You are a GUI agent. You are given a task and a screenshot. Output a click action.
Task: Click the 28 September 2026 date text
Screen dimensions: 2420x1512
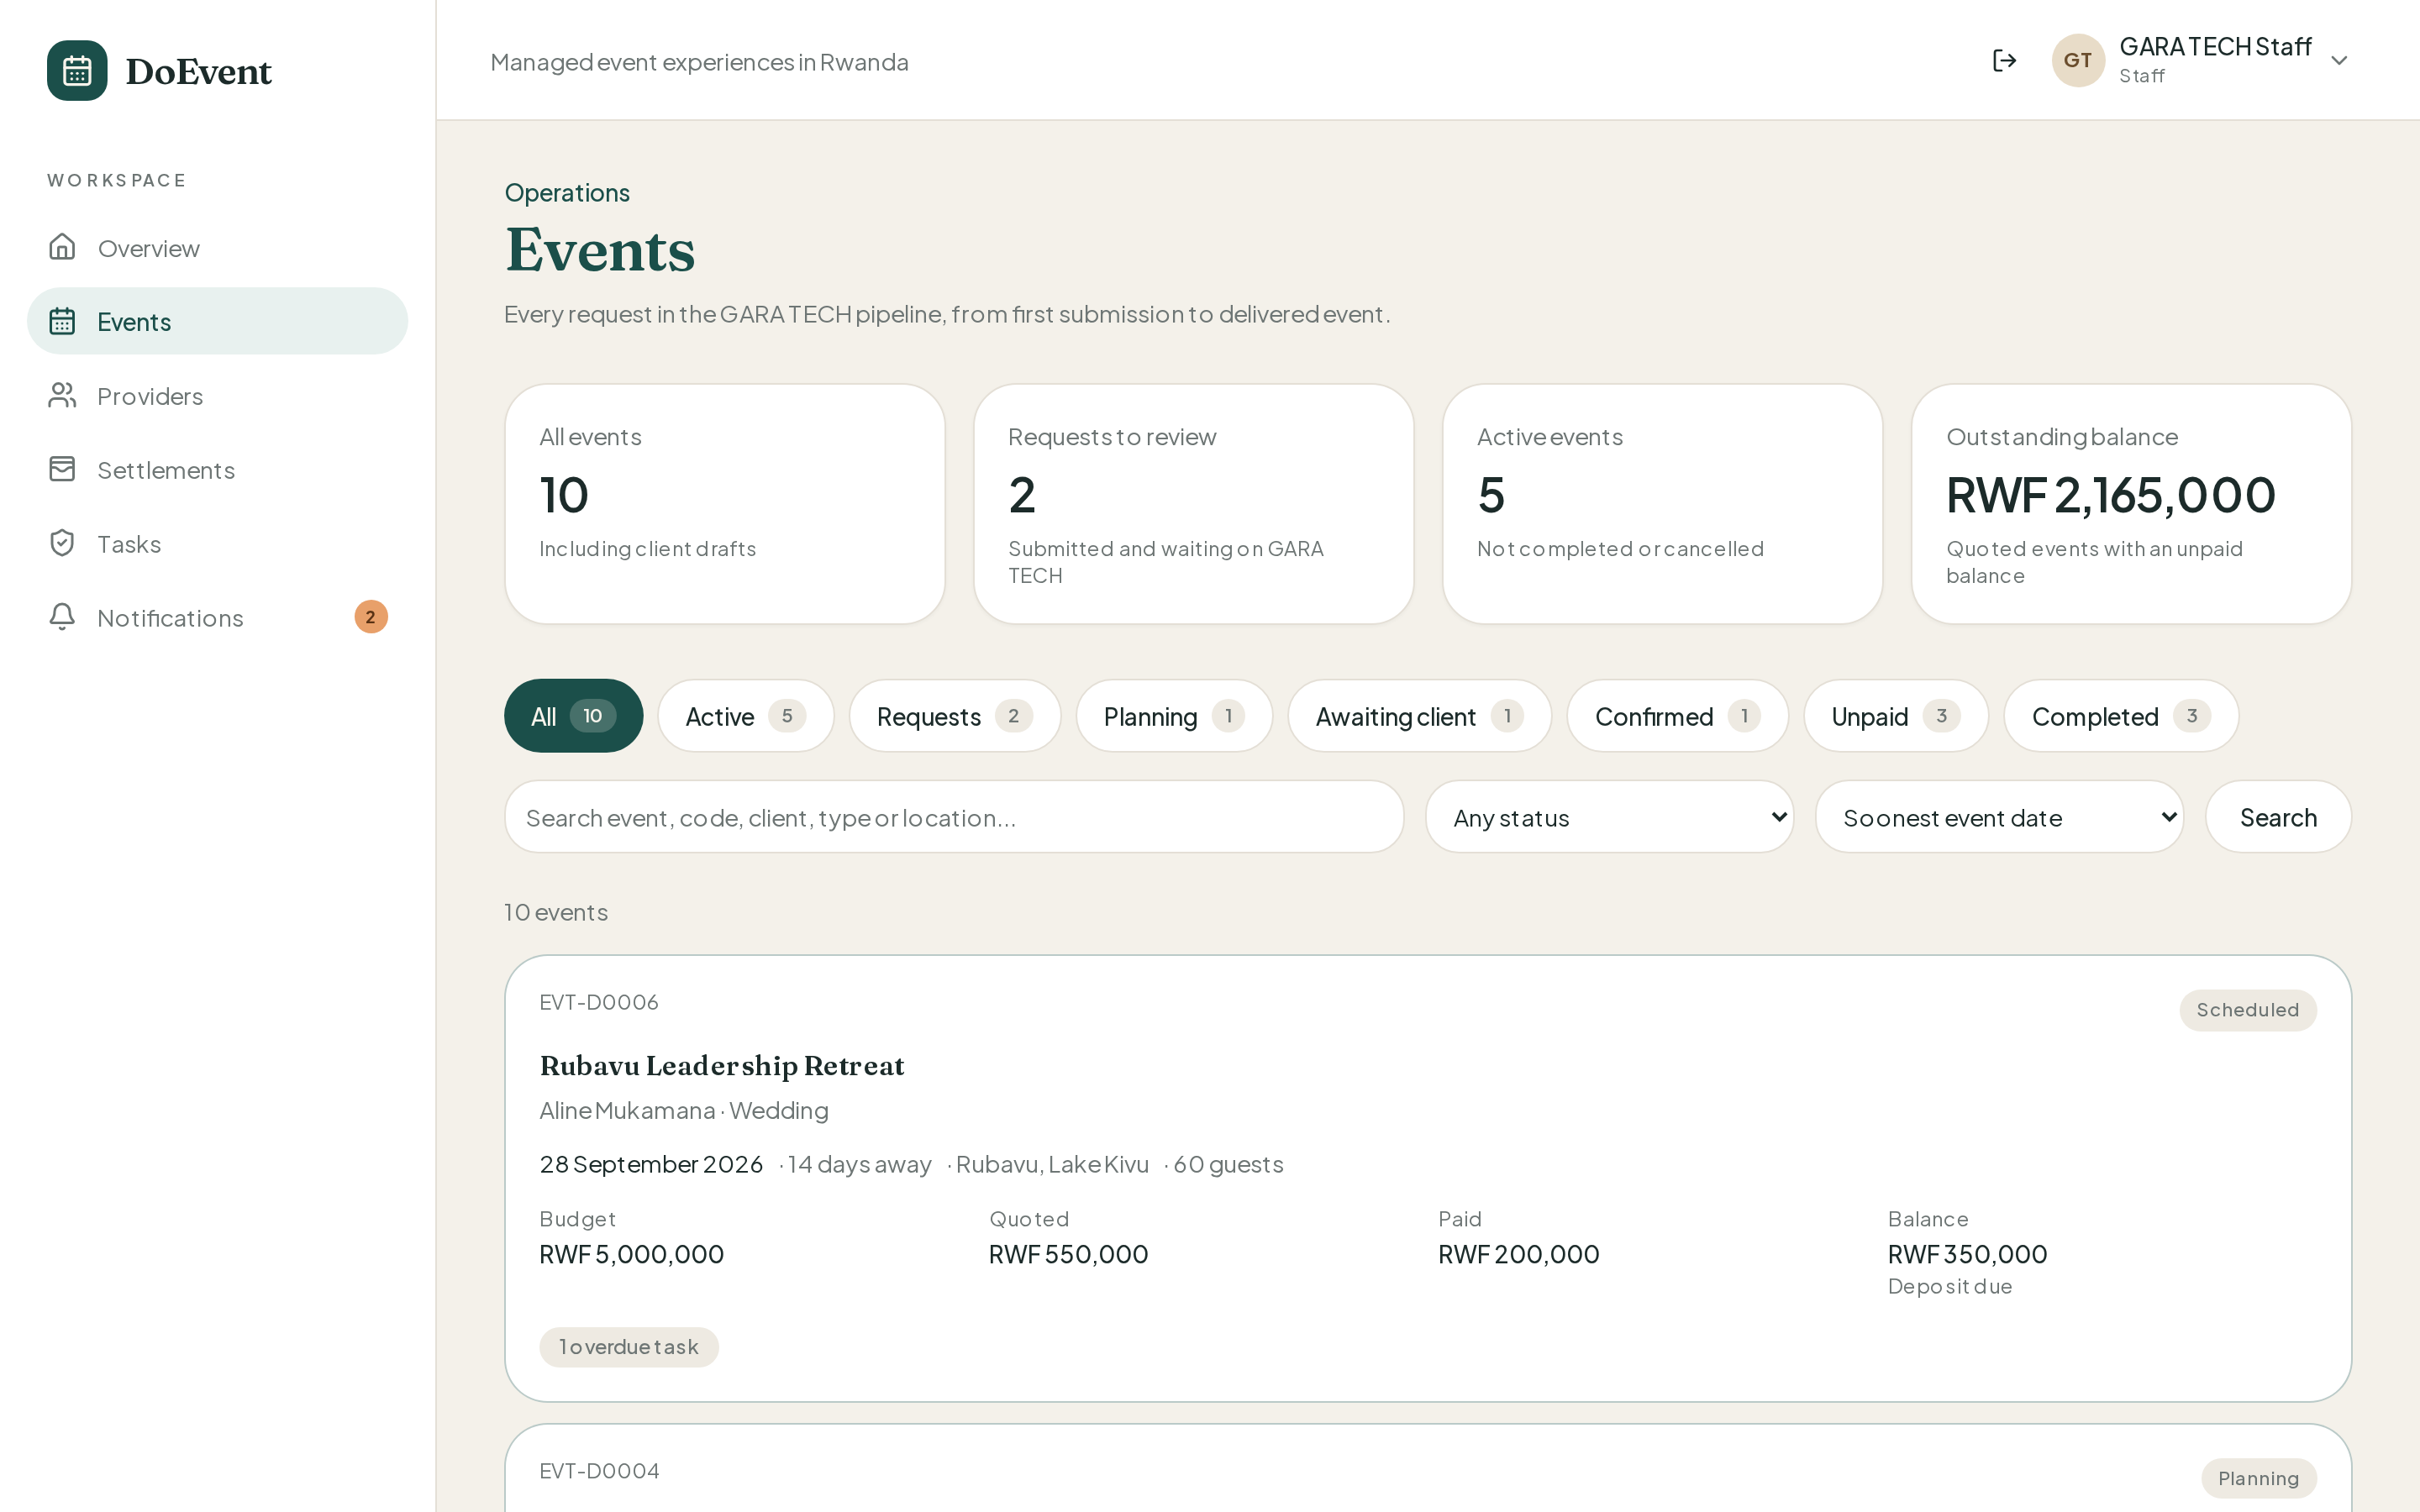click(x=651, y=1164)
